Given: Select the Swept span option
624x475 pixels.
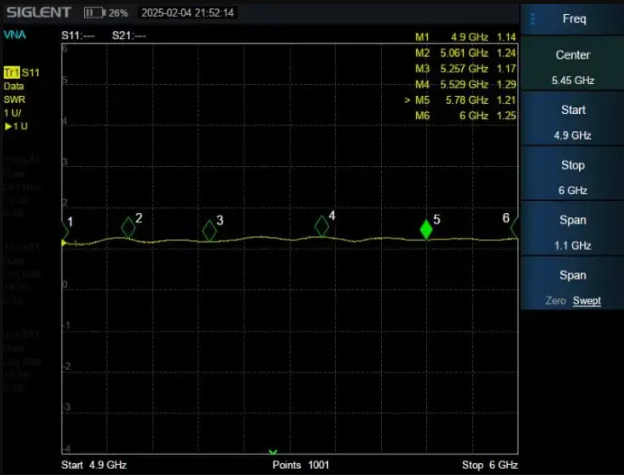Looking at the screenshot, I should 587,300.
